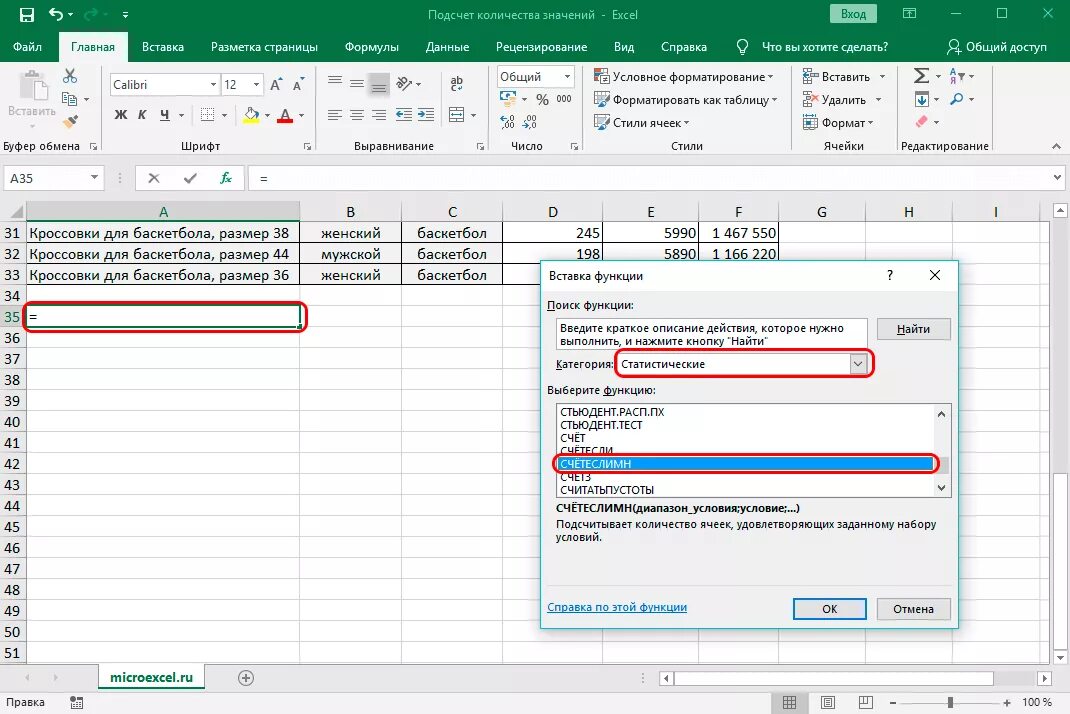Open font size 12 dropdown
This screenshot has width=1070, height=714.
[256, 85]
